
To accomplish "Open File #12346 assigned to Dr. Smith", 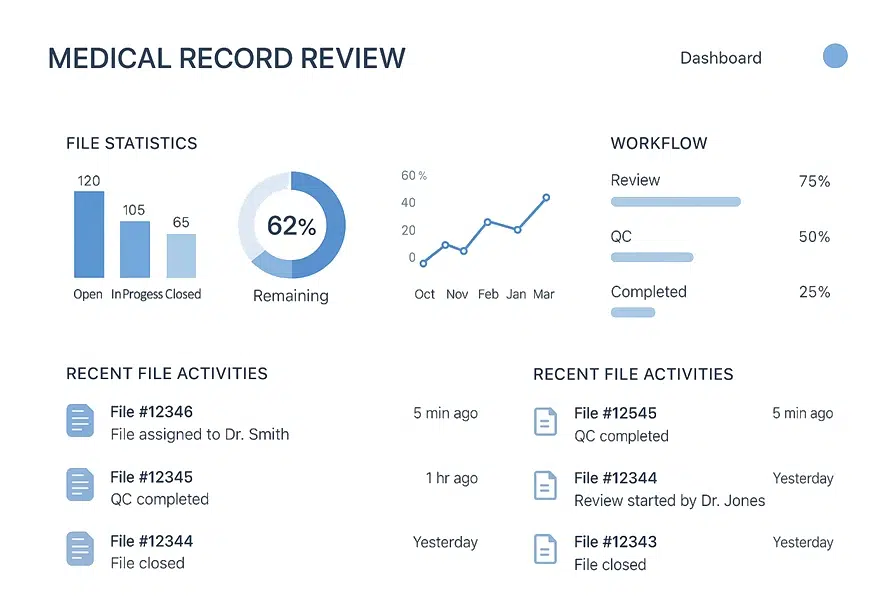I will tap(199, 423).
